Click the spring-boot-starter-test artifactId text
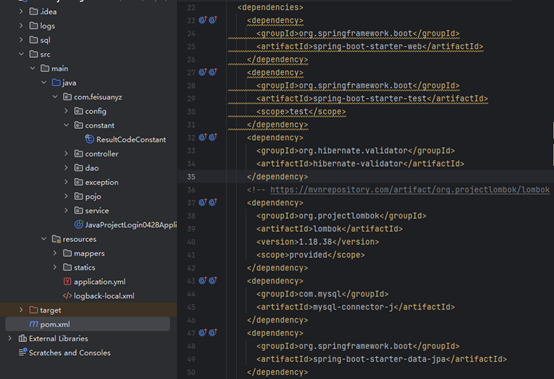The image size is (554, 379). click(x=370, y=99)
